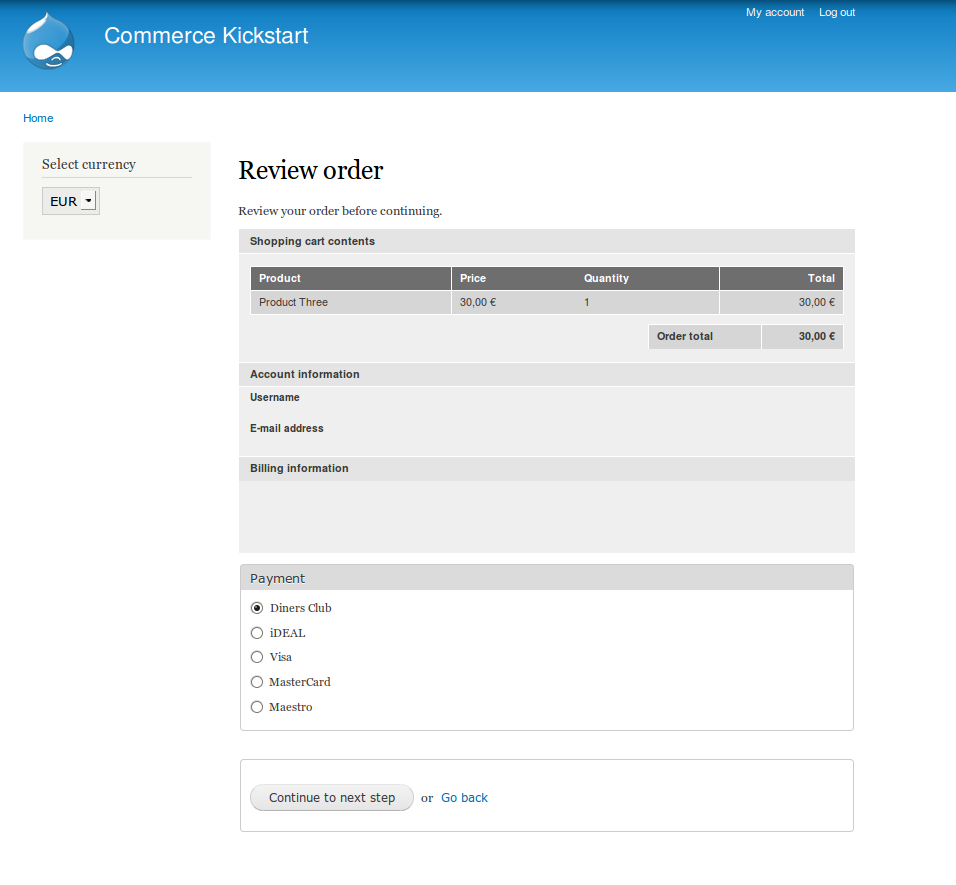Open the Commerce Kickstart site title link
Viewport: 956px width, 885px height.
[x=206, y=35]
